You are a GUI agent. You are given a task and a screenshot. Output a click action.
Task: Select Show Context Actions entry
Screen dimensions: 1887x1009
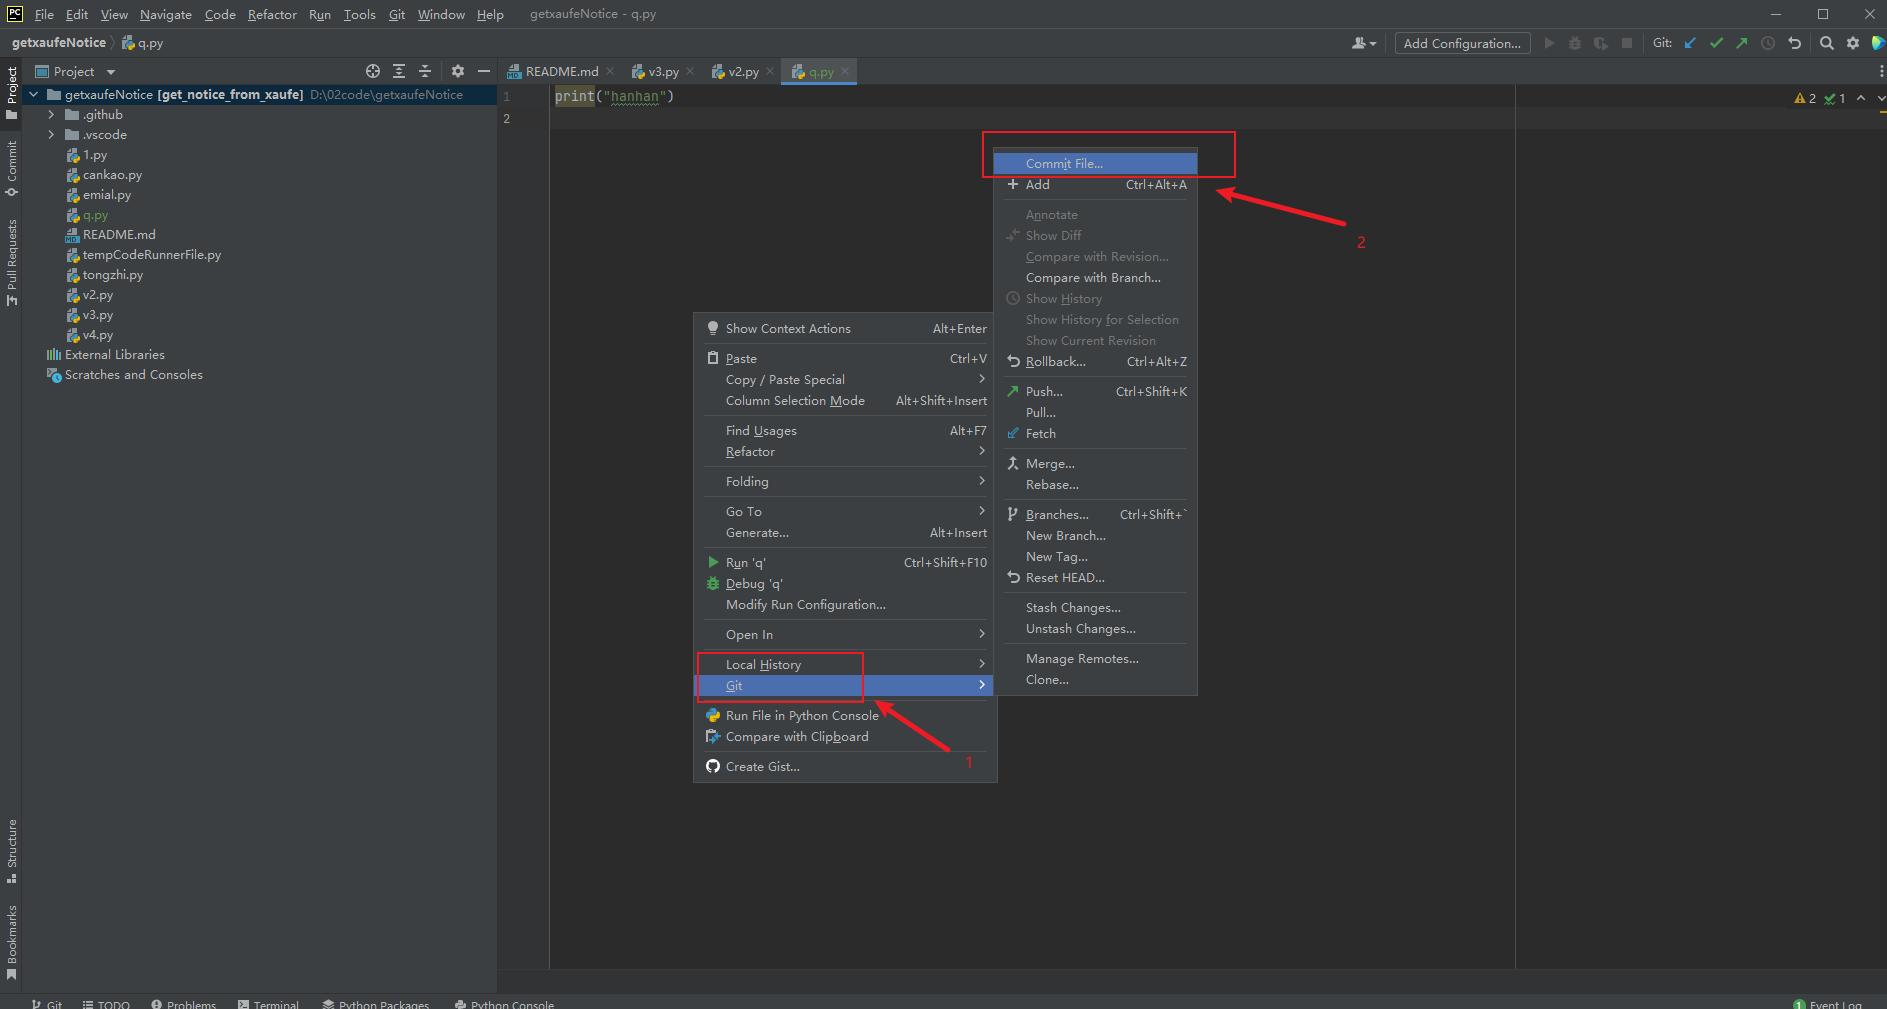[845, 329]
